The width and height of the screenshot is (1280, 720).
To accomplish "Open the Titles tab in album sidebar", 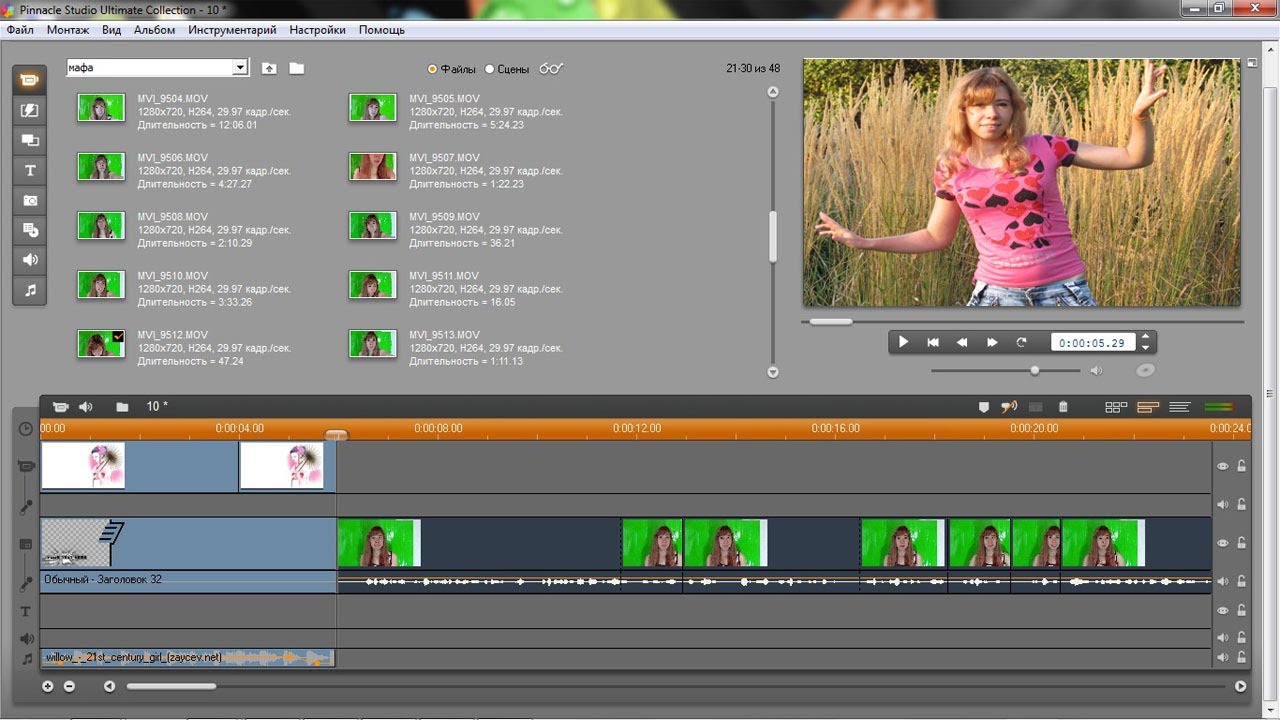I will click(30, 170).
